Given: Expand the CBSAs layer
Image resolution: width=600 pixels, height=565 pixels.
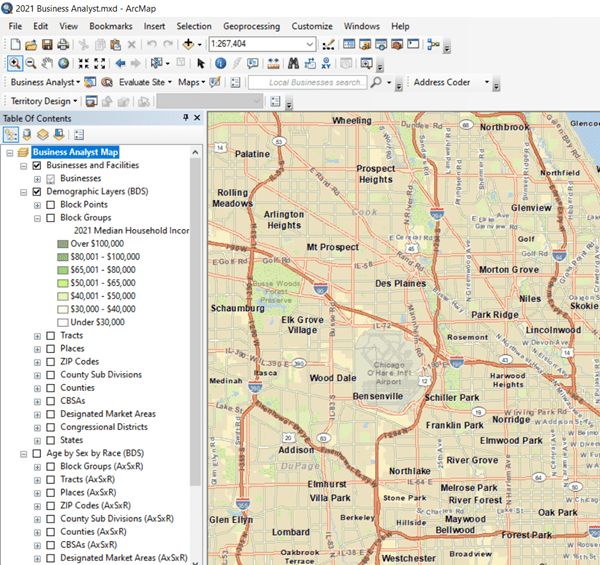Looking at the screenshot, I should (37, 401).
